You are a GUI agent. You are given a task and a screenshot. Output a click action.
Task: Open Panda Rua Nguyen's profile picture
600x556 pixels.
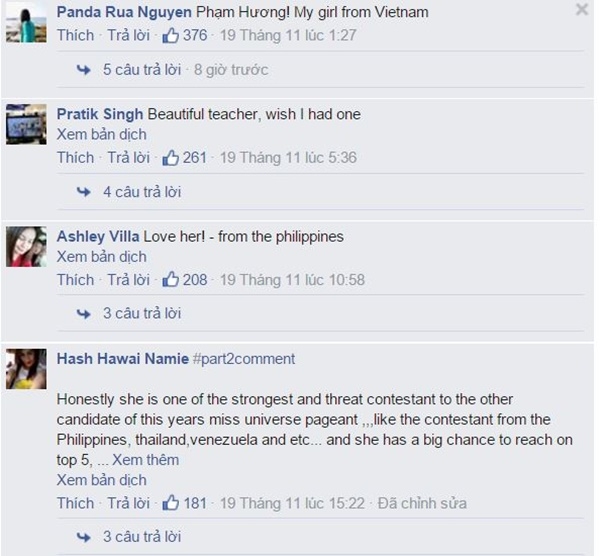(26, 22)
